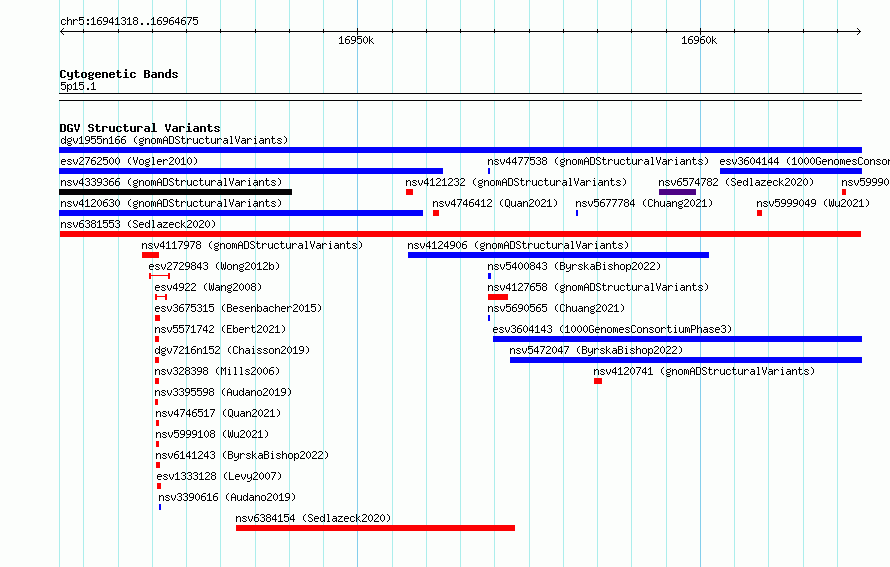Select the 5p15.1 band label
This screenshot has width=890, height=567.
pos(78,86)
